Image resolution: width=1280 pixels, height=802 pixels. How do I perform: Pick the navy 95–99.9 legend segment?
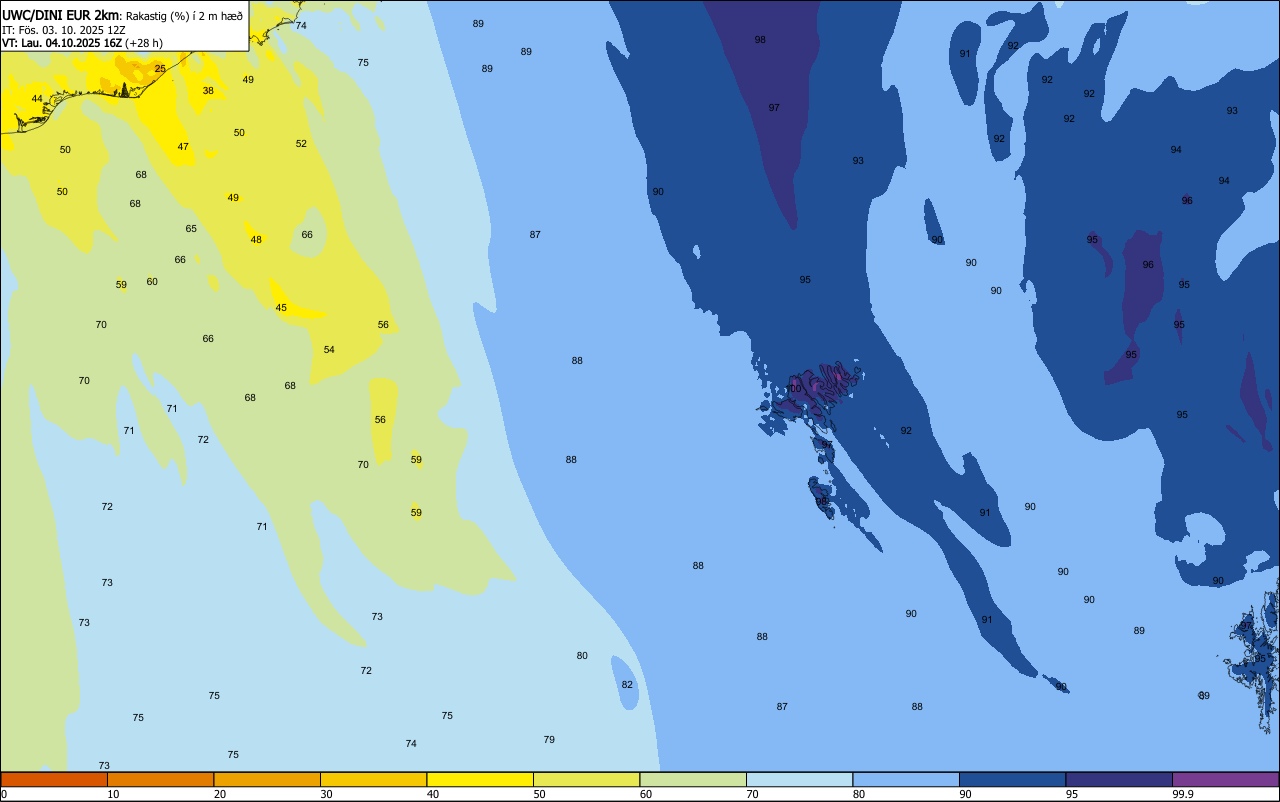tap(1119, 779)
